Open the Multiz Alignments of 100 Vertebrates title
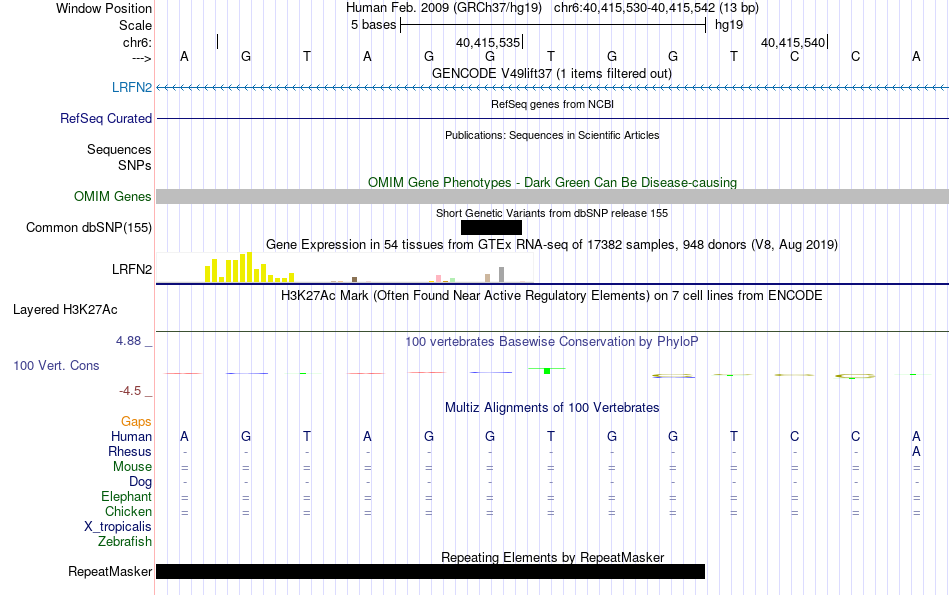This screenshot has height=595, width=950. [x=552, y=408]
